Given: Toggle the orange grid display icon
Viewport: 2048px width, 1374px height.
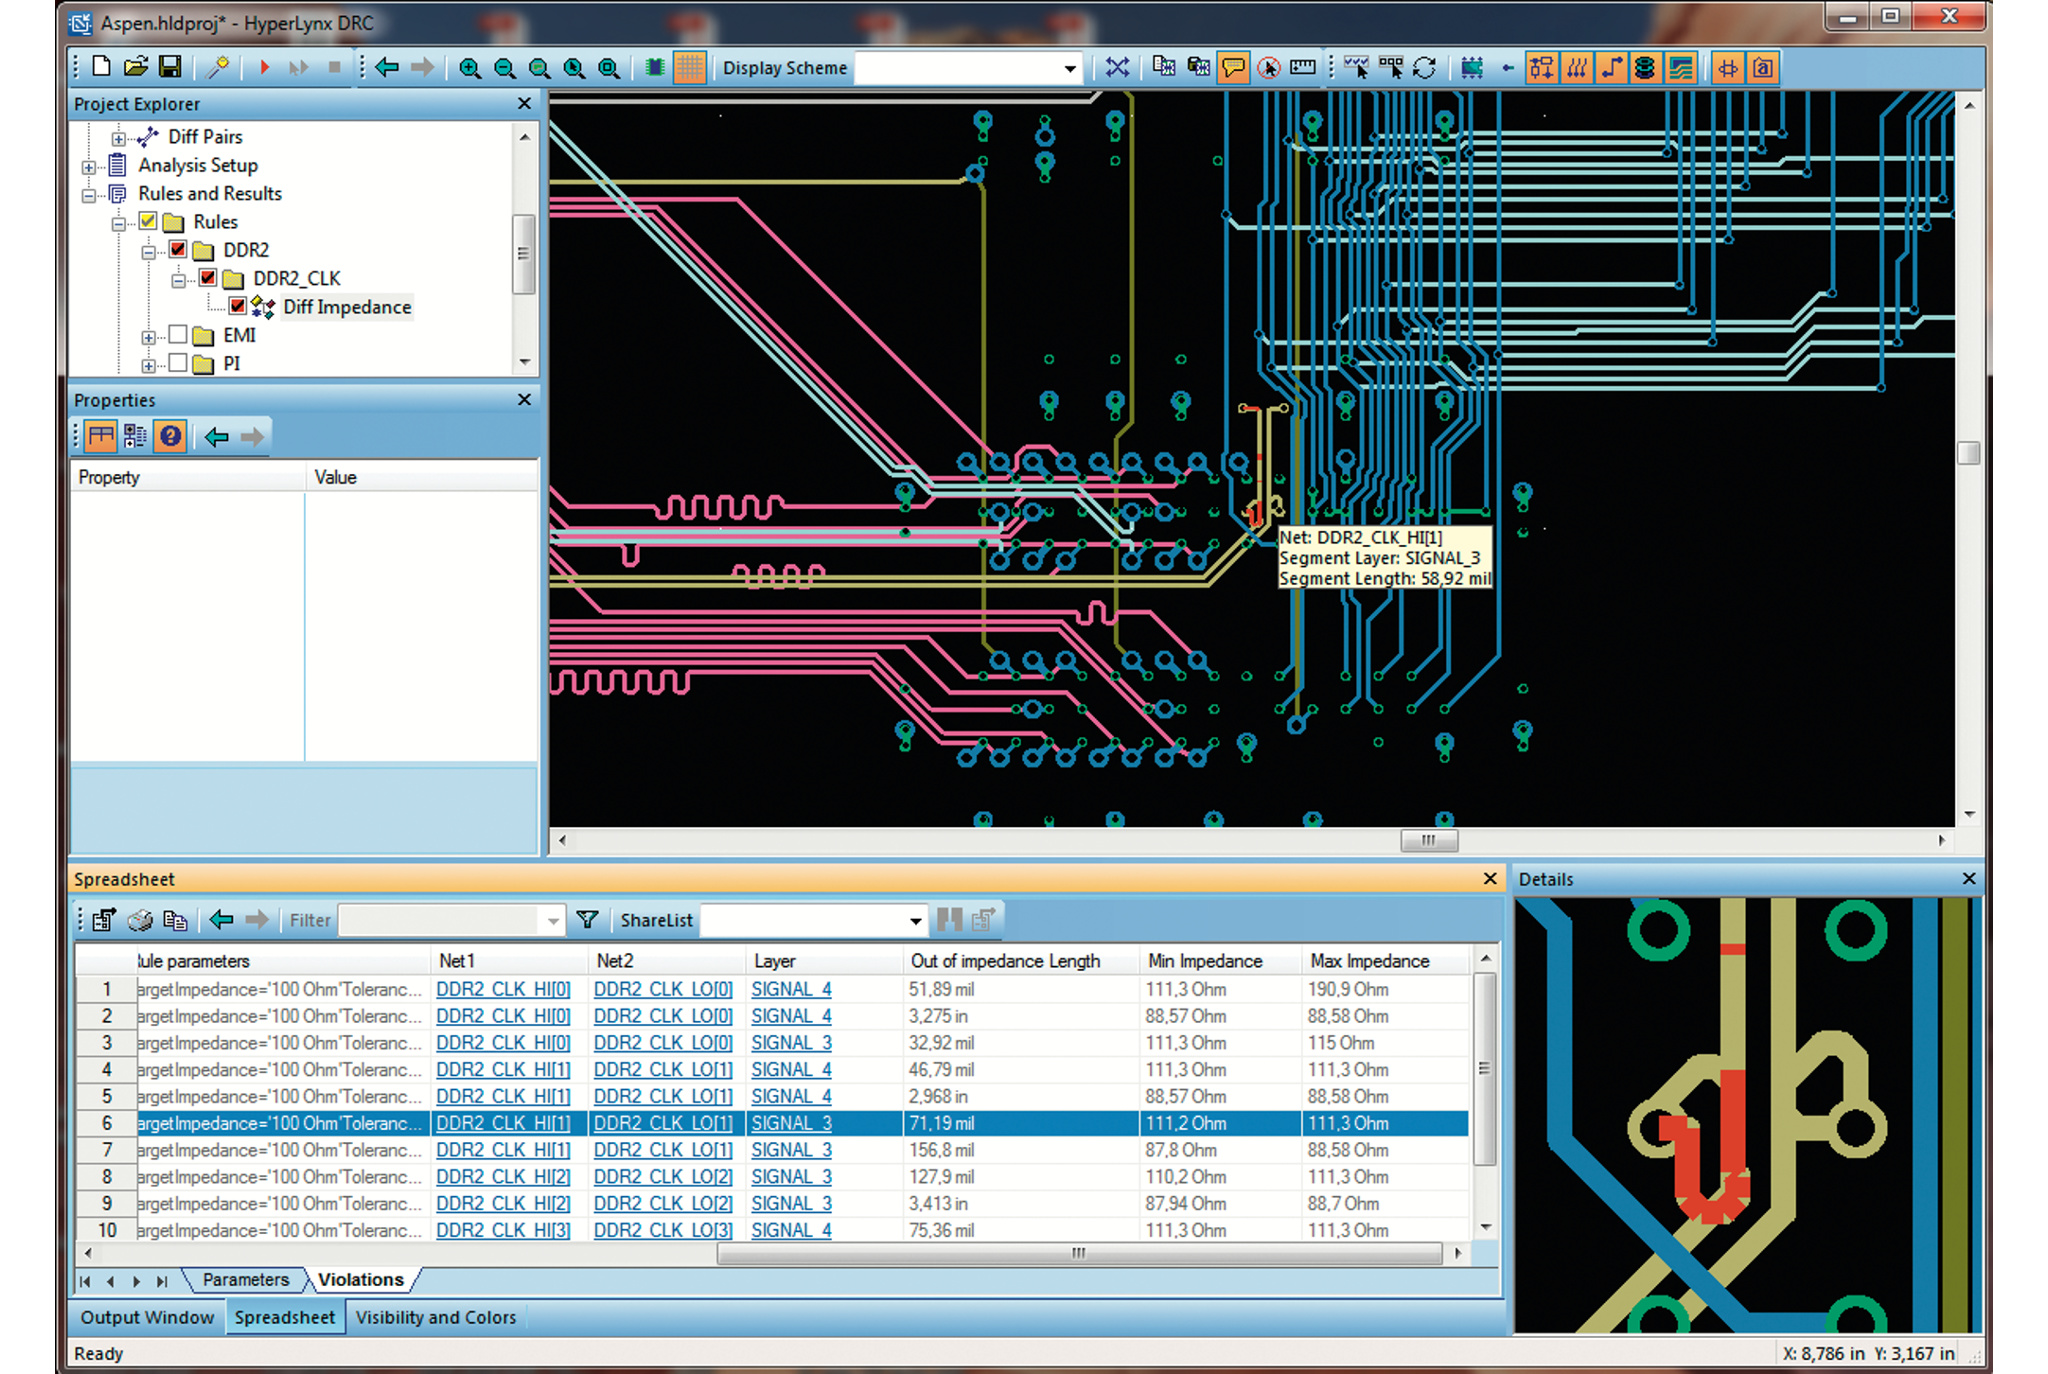Looking at the screenshot, I should coord(689,68).
